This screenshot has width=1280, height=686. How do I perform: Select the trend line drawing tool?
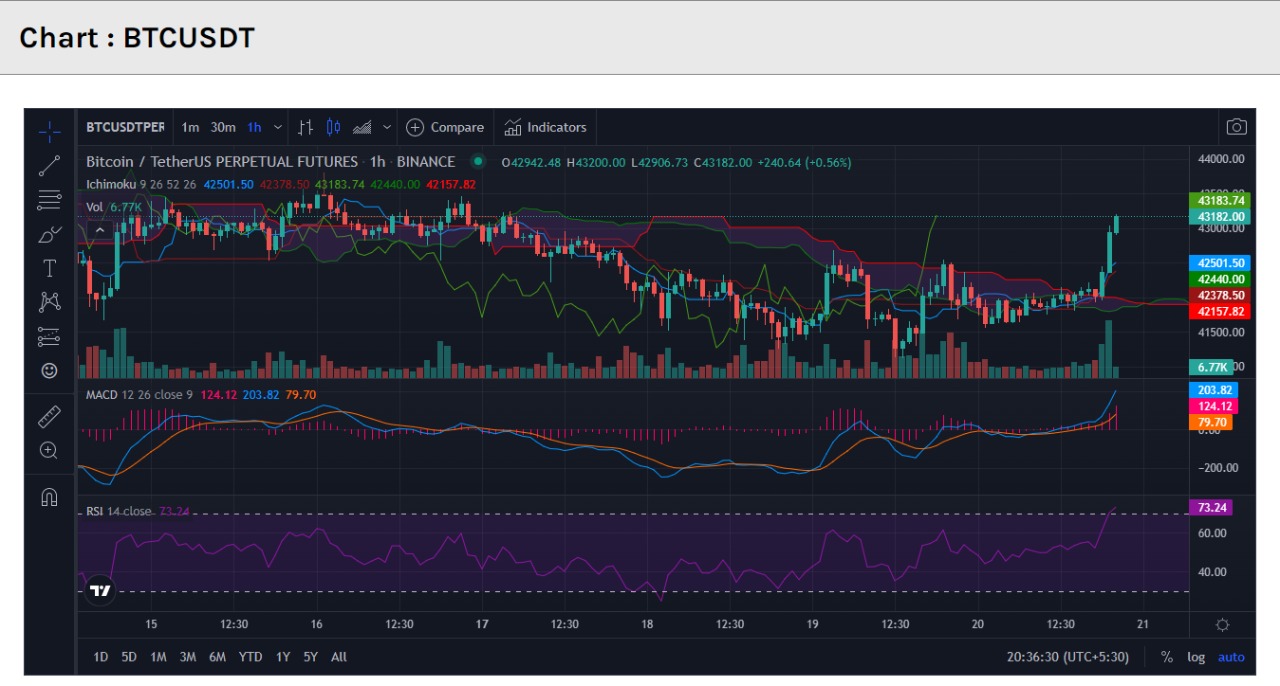(x=49, y=166)
